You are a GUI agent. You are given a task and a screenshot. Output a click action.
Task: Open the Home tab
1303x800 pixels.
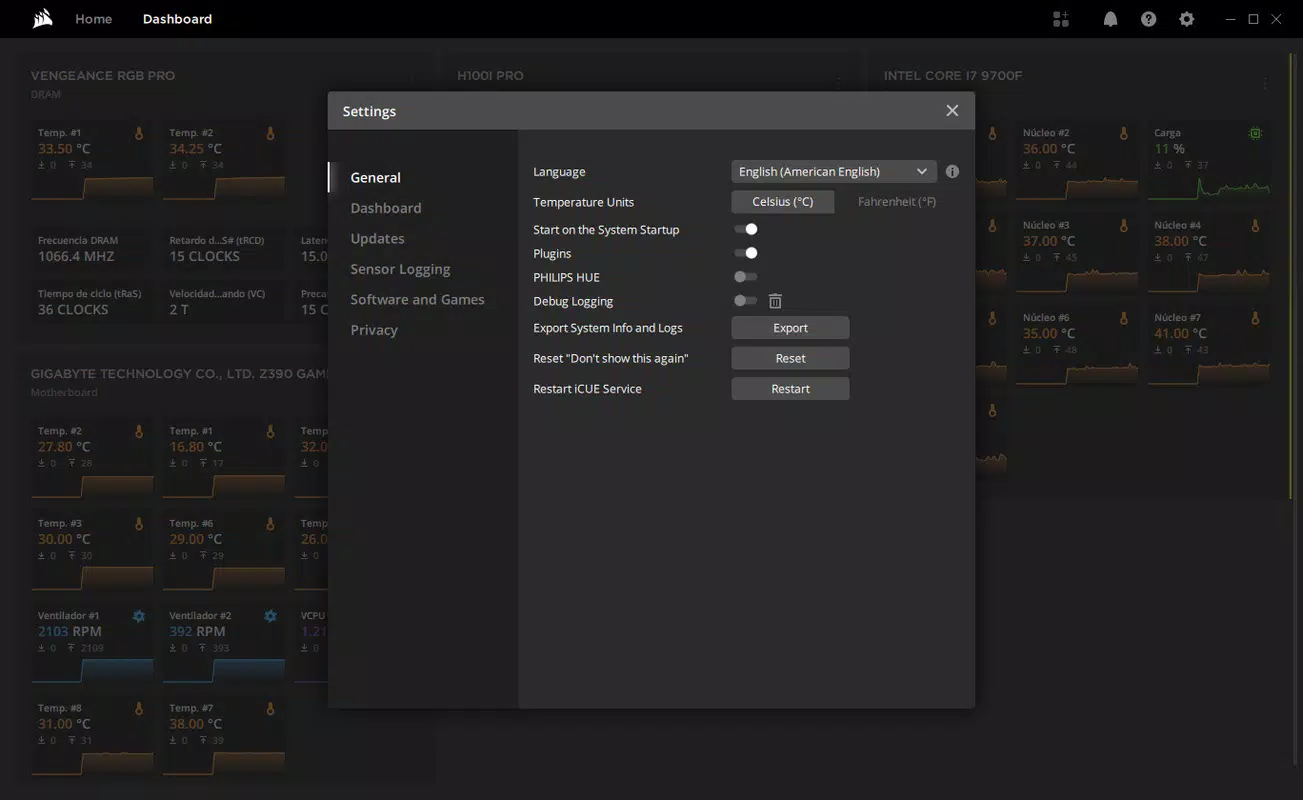pyautogui.click(x=94, y=19)
